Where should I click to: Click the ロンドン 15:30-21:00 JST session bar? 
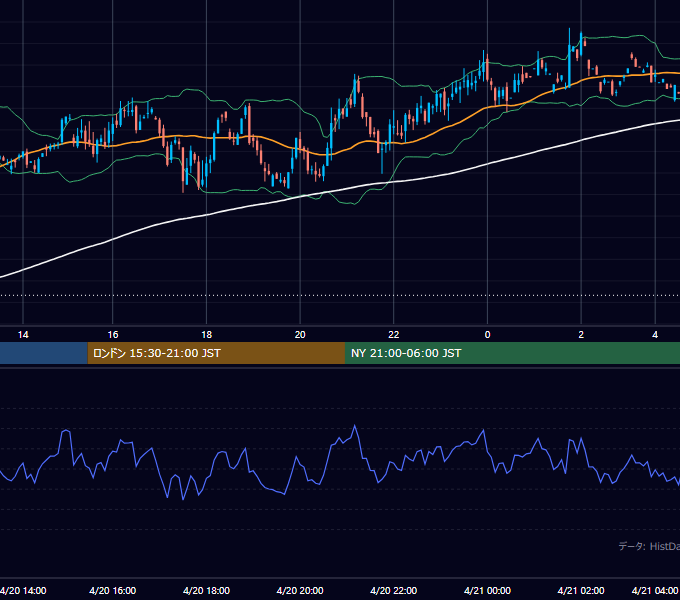(x=216, y=353)
